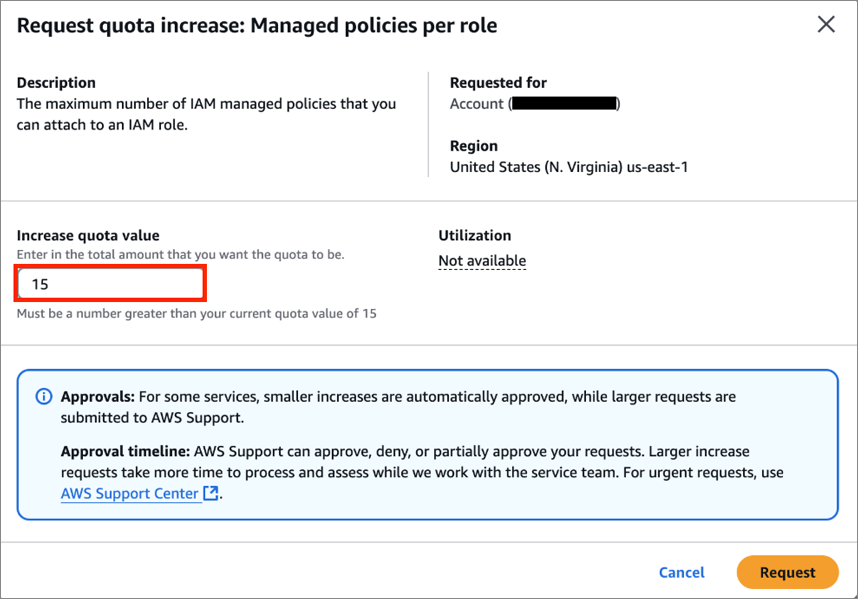The image size is (858, 599).
Task: Click the redacted account number
Action: 564,104
